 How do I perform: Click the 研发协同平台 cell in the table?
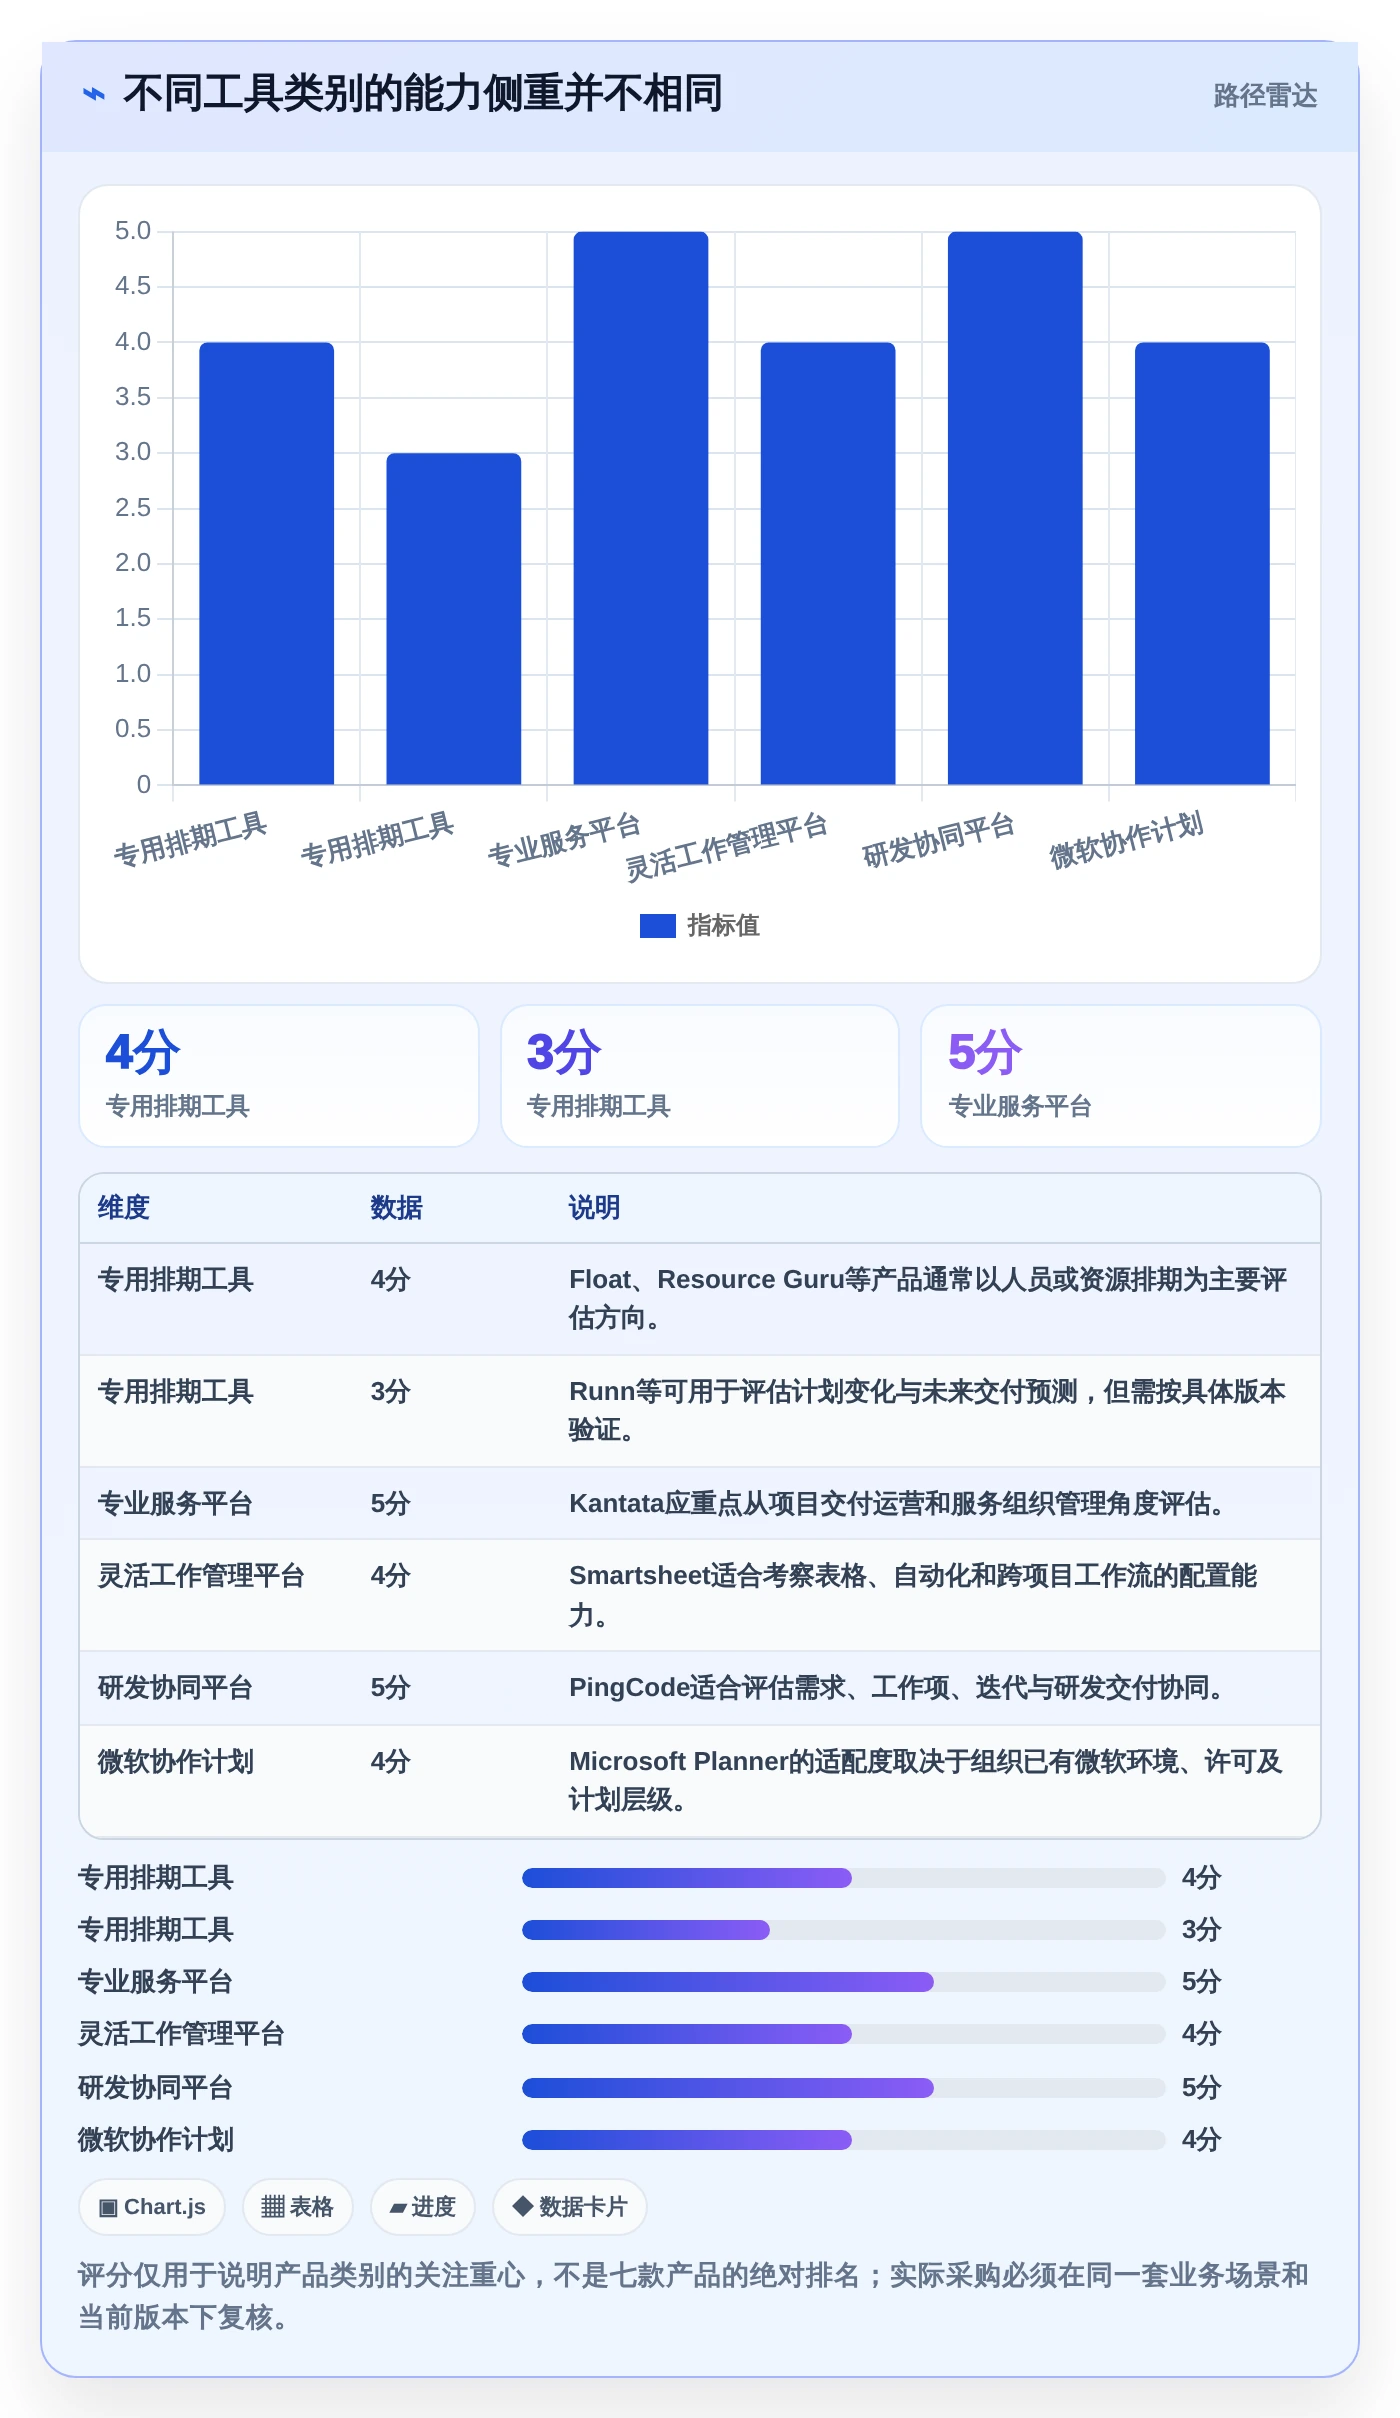coord(175,1688)
